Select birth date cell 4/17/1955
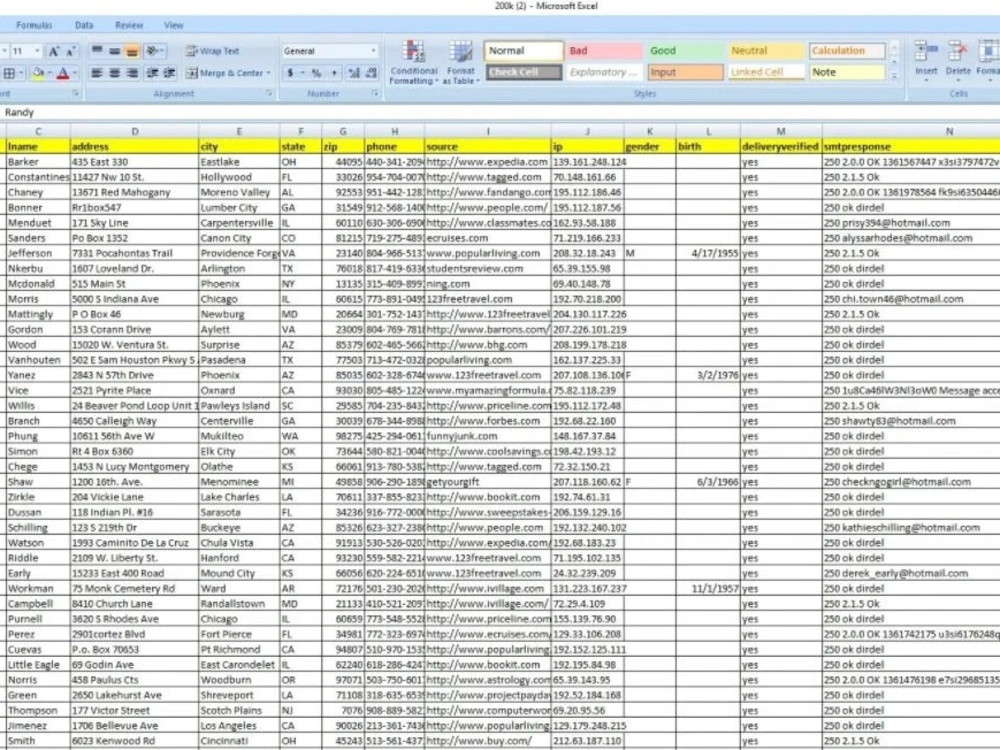This screenshot has height=750, width=1000. [708, 253]
